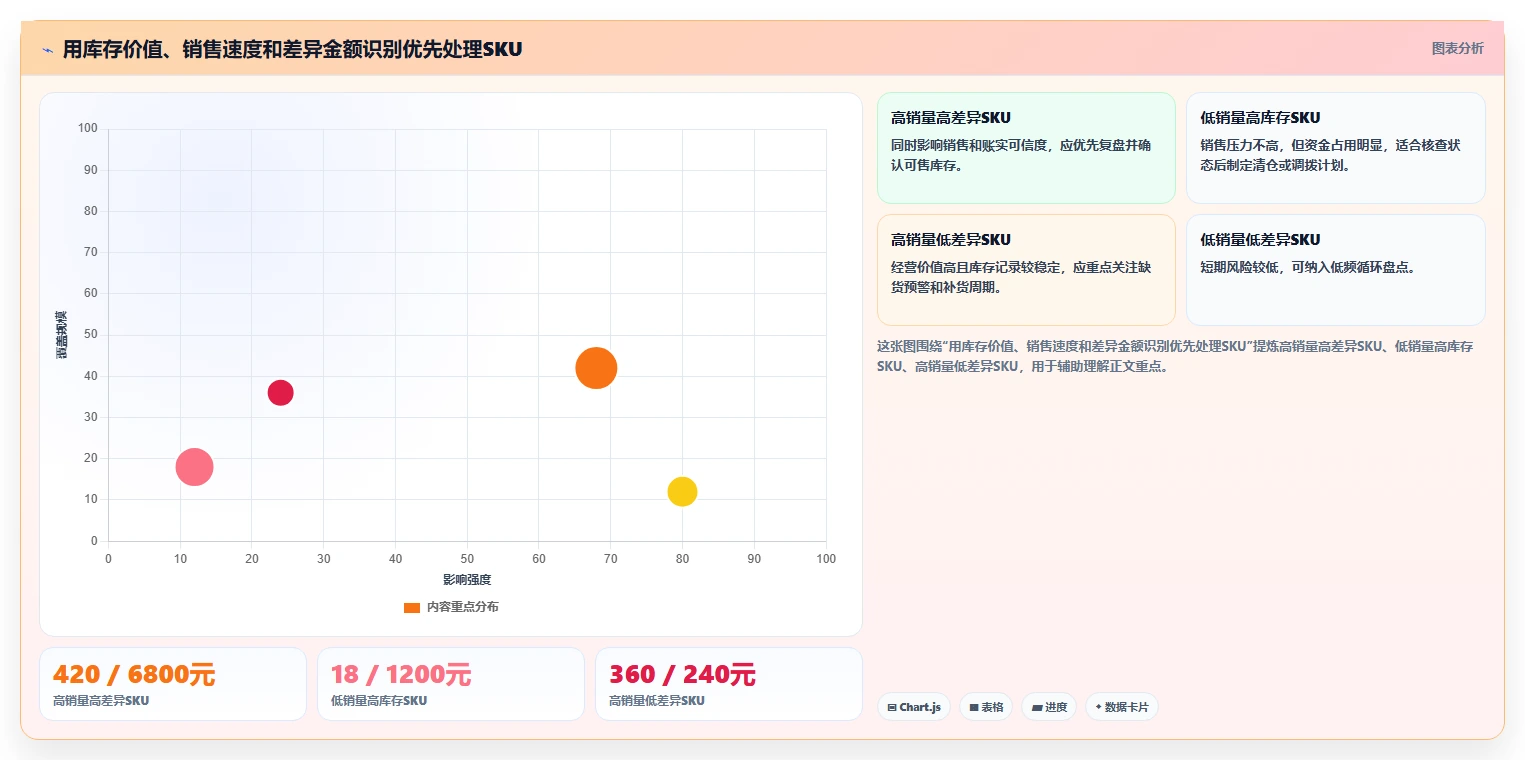
Task: Click the 进度 tag
Action: [1049, 707]
